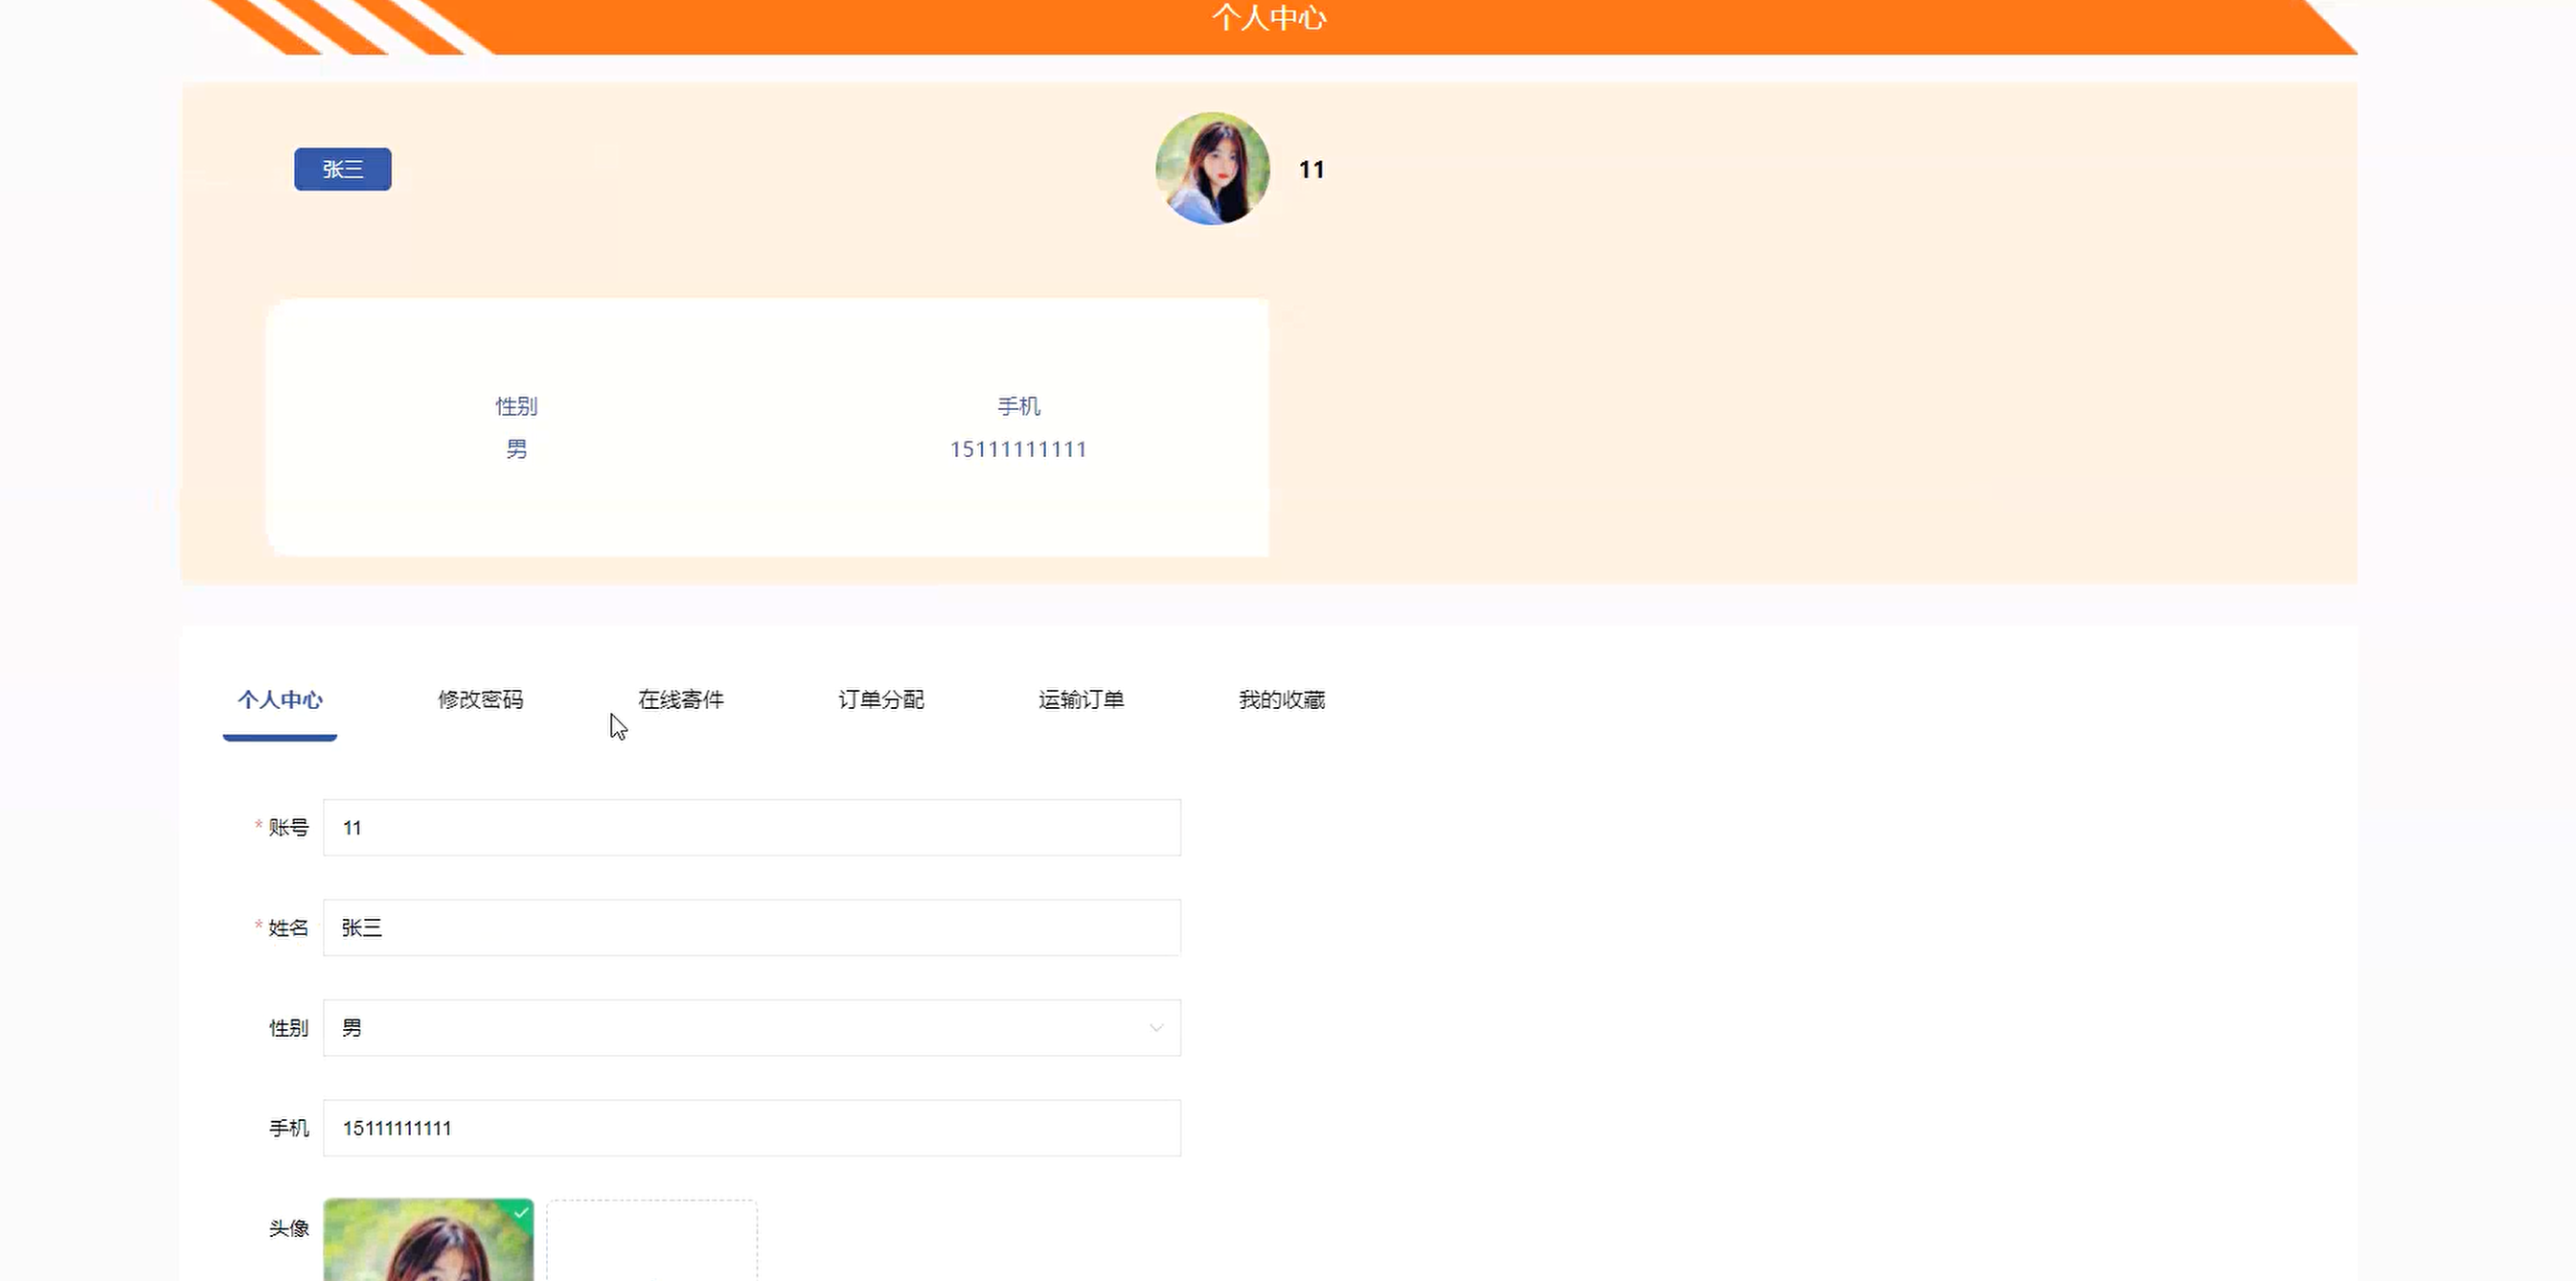Expand the 性别 dropdown showing 男
The image size is (2576, 1281).
(x=750, y=1028)
